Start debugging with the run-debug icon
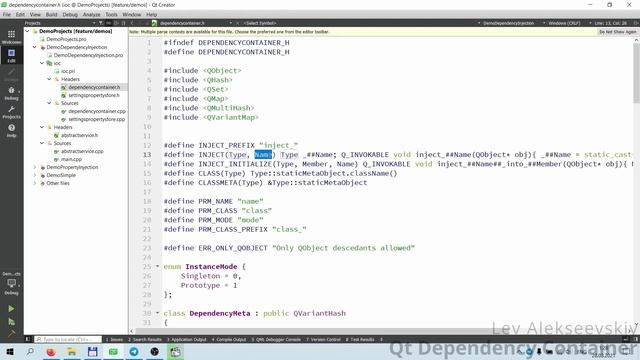 pyautogui.click(x=11, y=322)
